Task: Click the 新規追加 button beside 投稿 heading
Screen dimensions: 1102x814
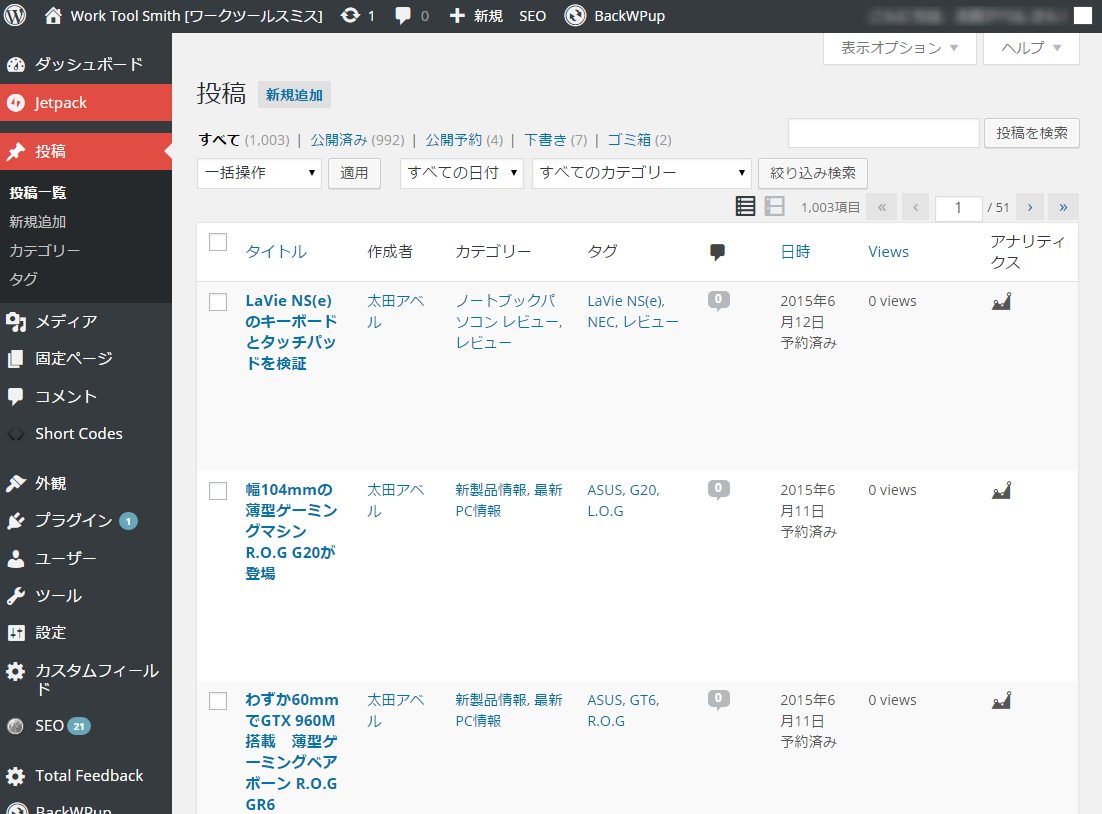Action: pos(294,95)
